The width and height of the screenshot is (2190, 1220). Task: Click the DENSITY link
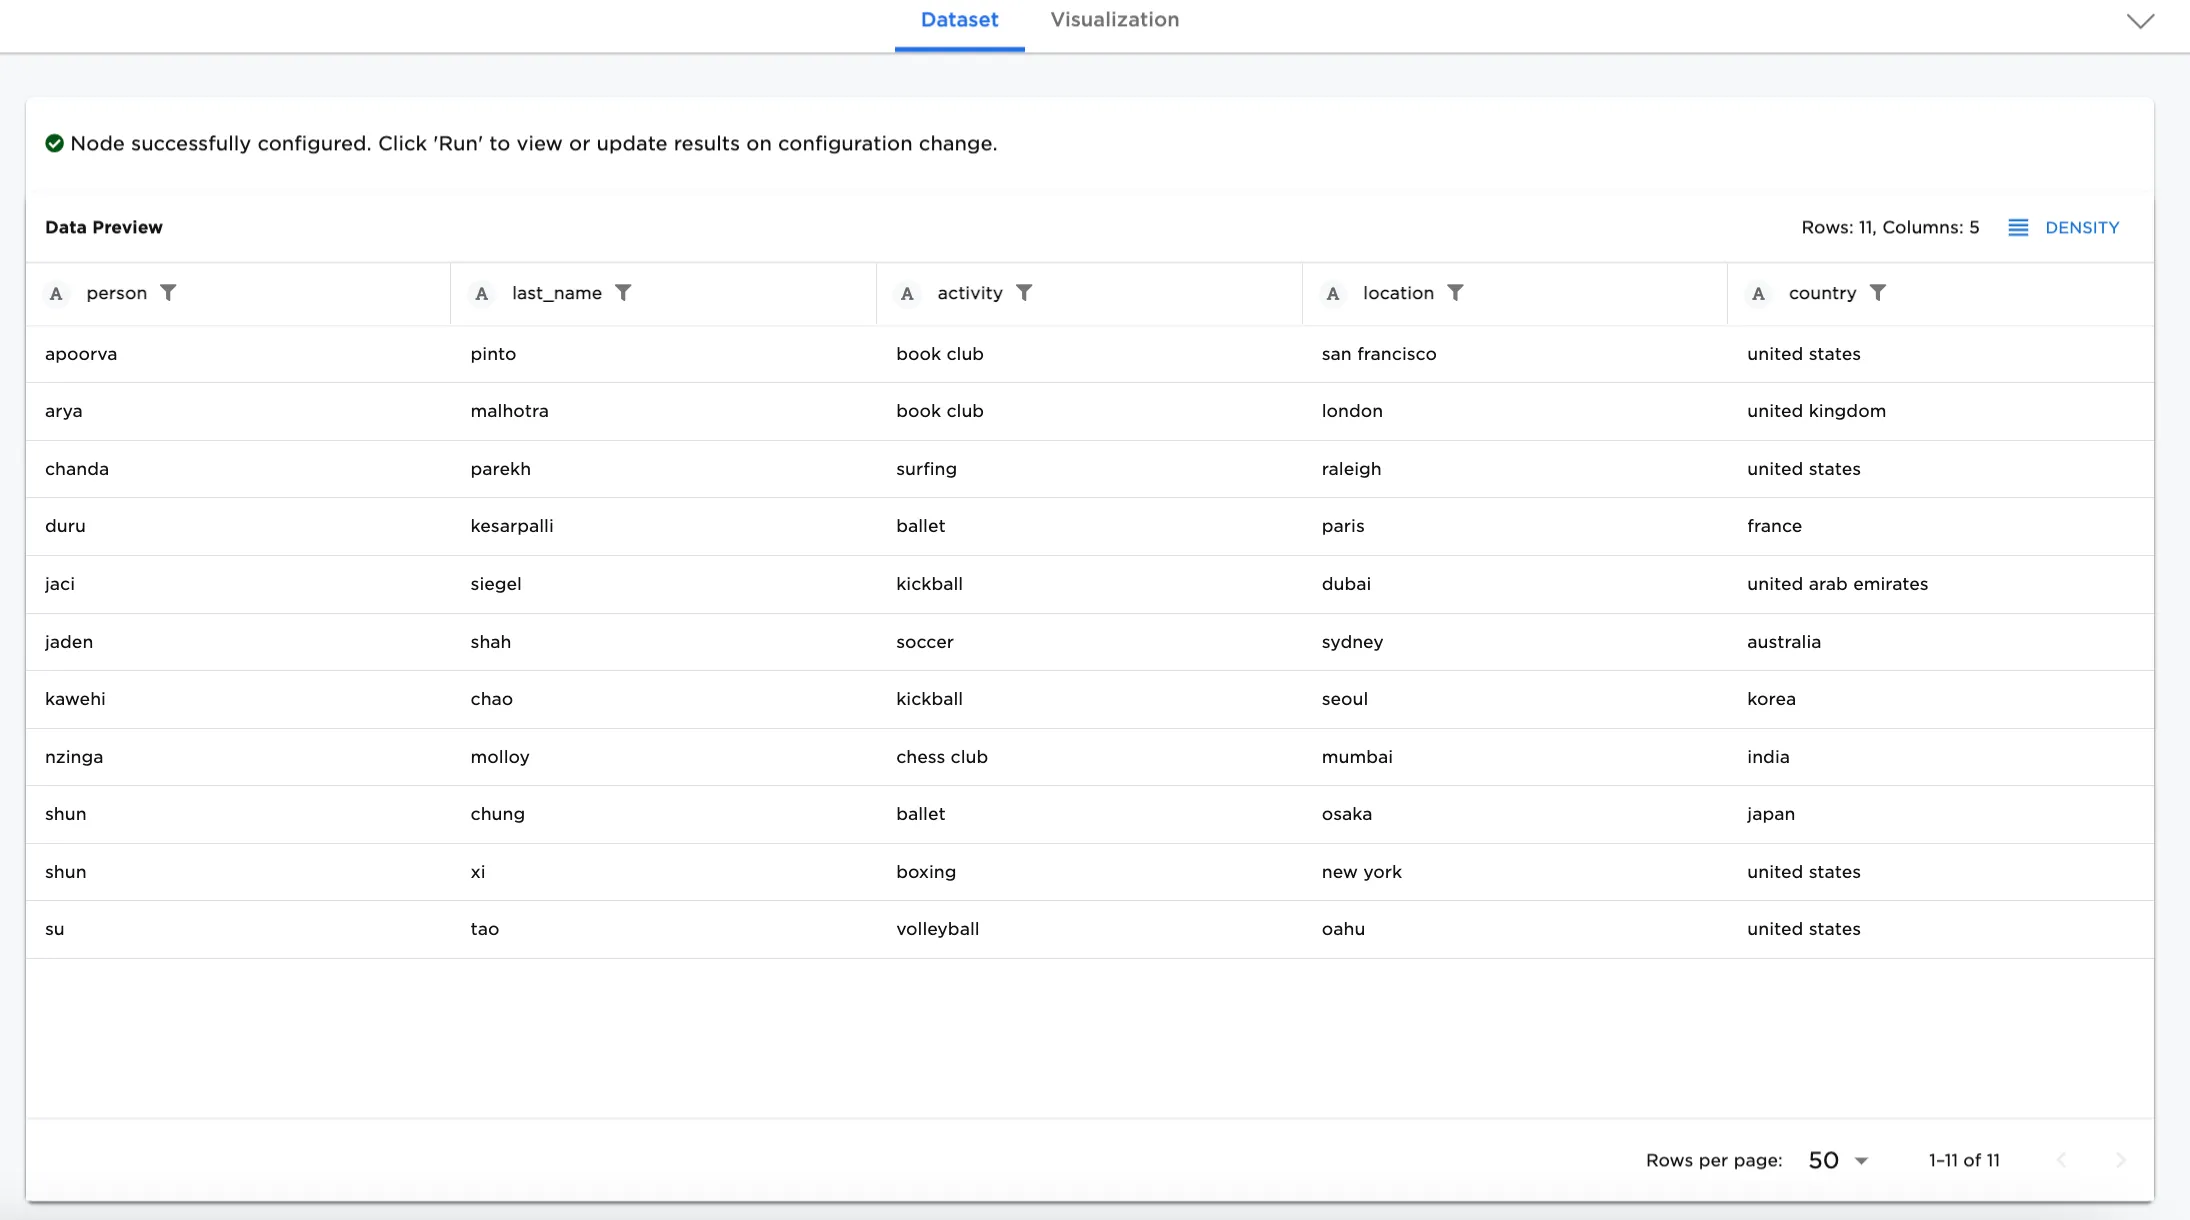(2084, 227)
